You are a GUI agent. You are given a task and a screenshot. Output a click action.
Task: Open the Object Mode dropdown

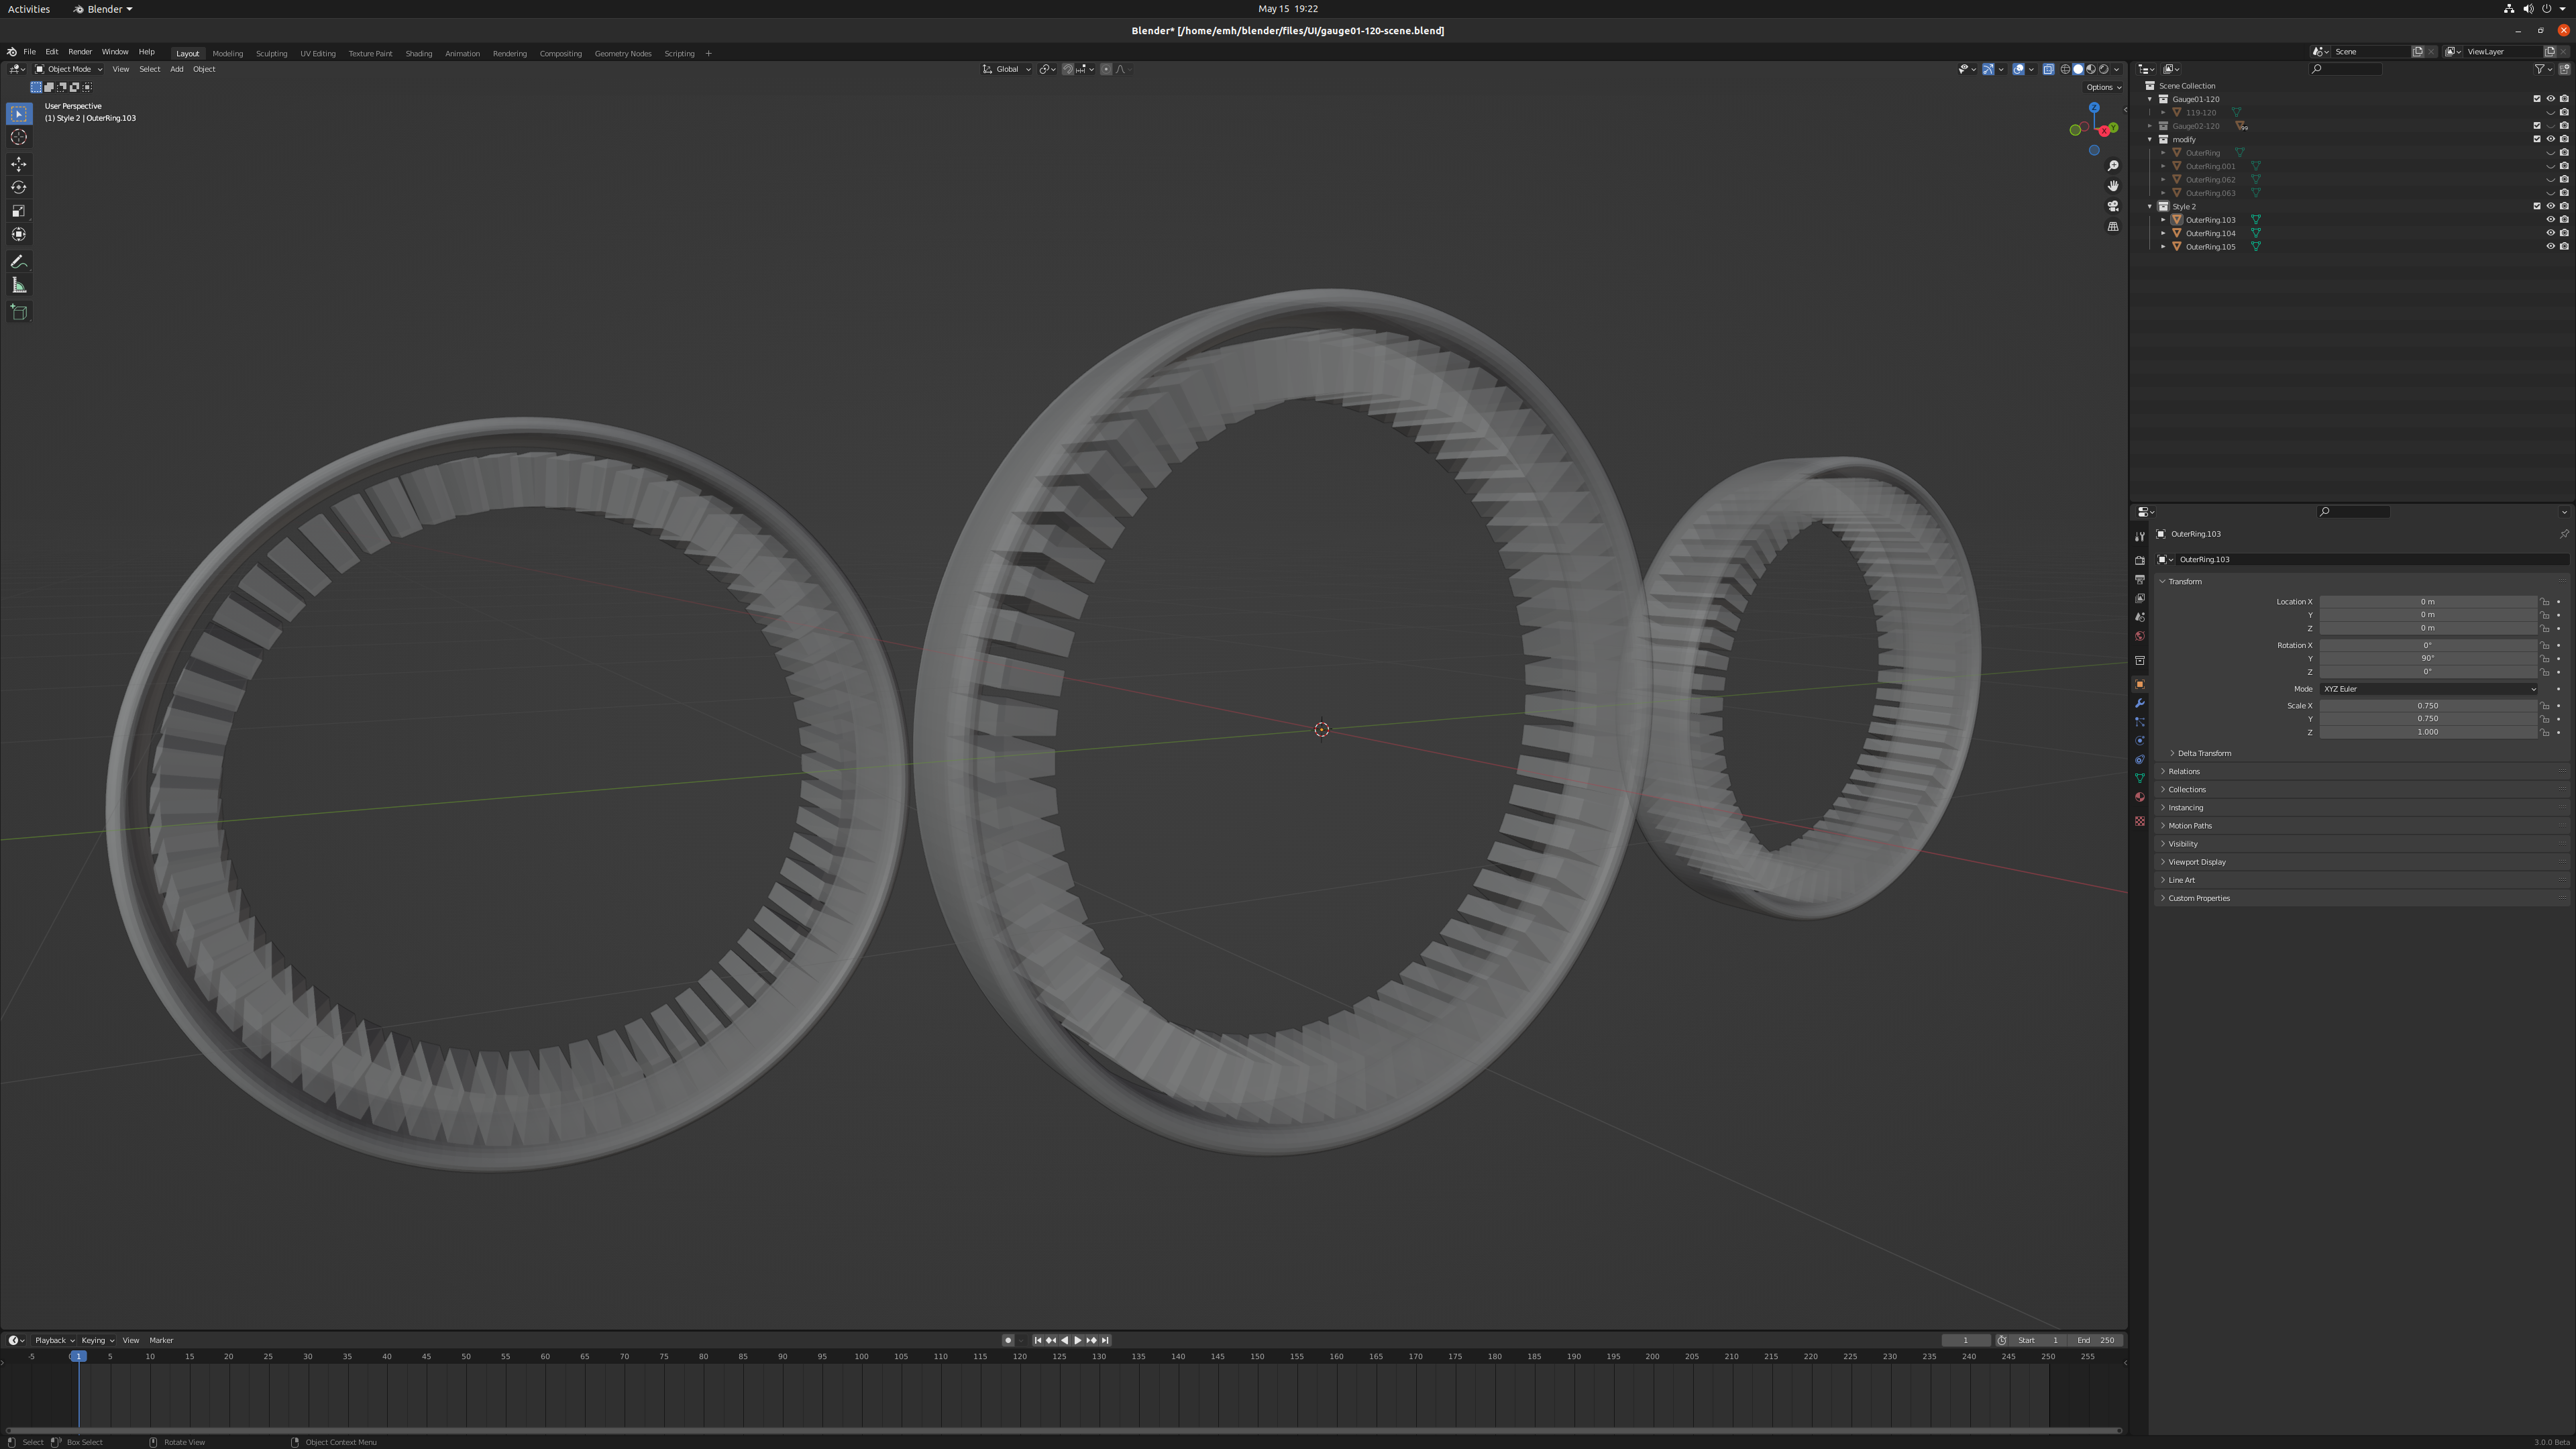[x=68, y=69]
